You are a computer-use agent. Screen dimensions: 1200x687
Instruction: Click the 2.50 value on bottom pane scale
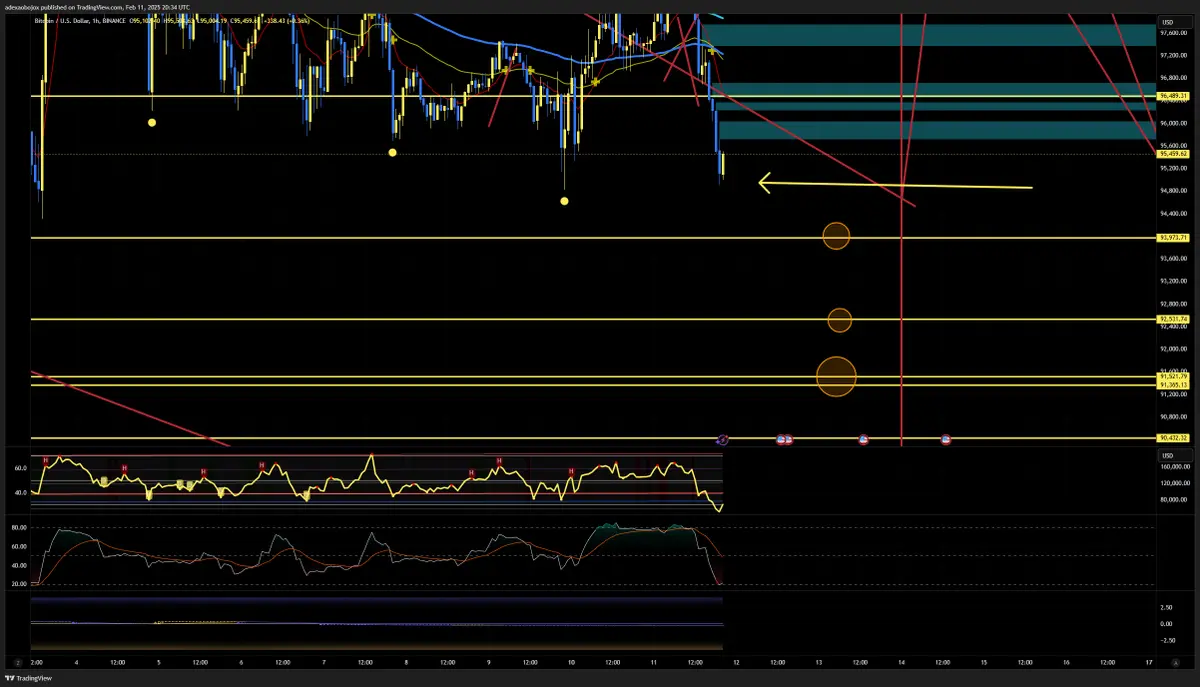[x=1166, y=607]
